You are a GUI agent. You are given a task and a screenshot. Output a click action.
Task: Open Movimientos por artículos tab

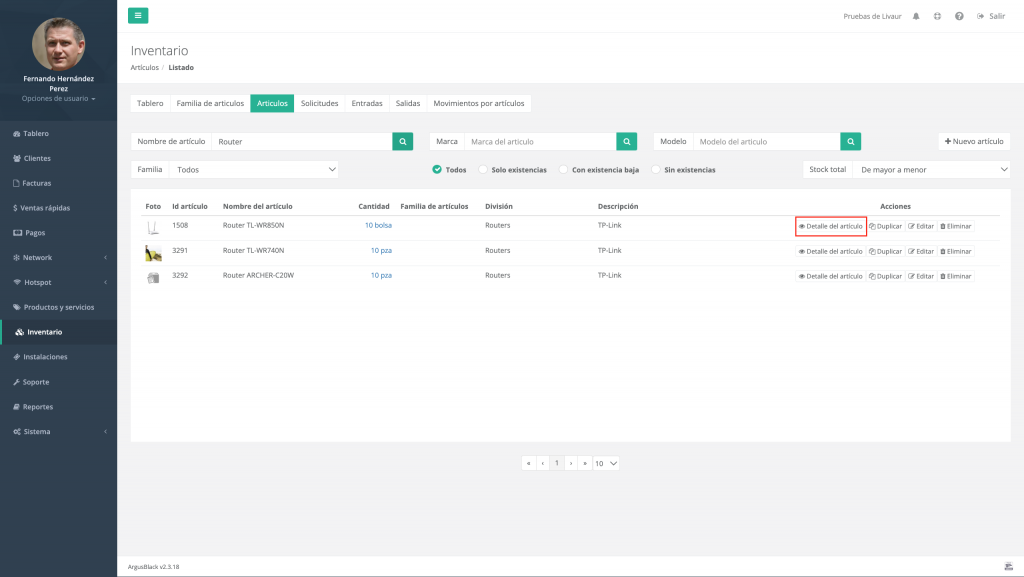tap(479, 103)
